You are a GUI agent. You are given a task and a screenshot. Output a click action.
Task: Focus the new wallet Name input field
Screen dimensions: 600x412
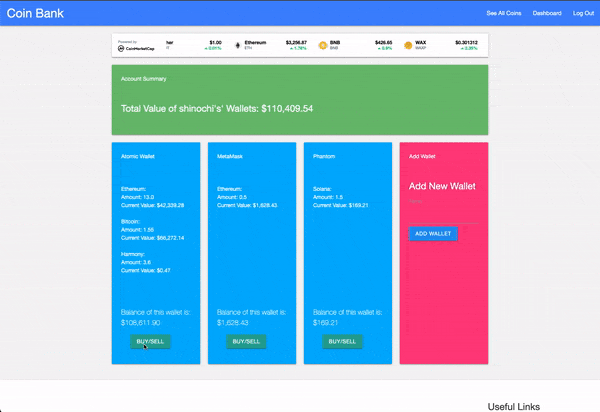click(x=444, y=203)
